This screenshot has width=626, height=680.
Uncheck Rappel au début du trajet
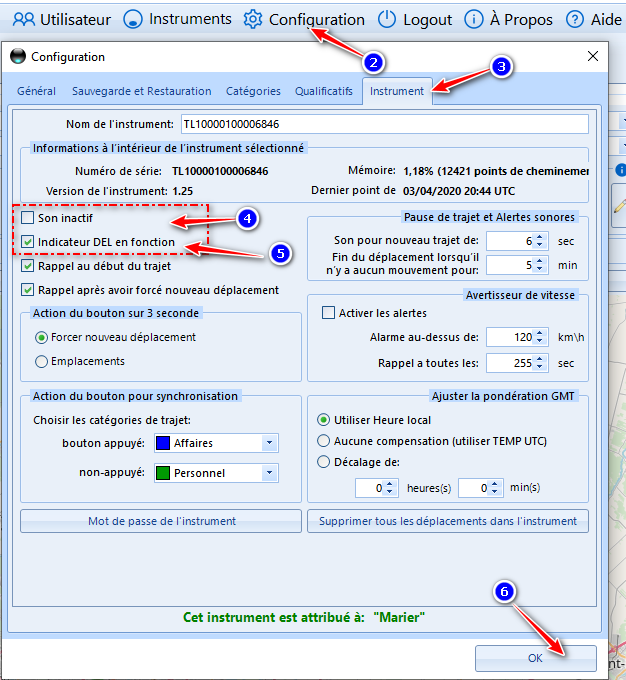pos(27,266)
